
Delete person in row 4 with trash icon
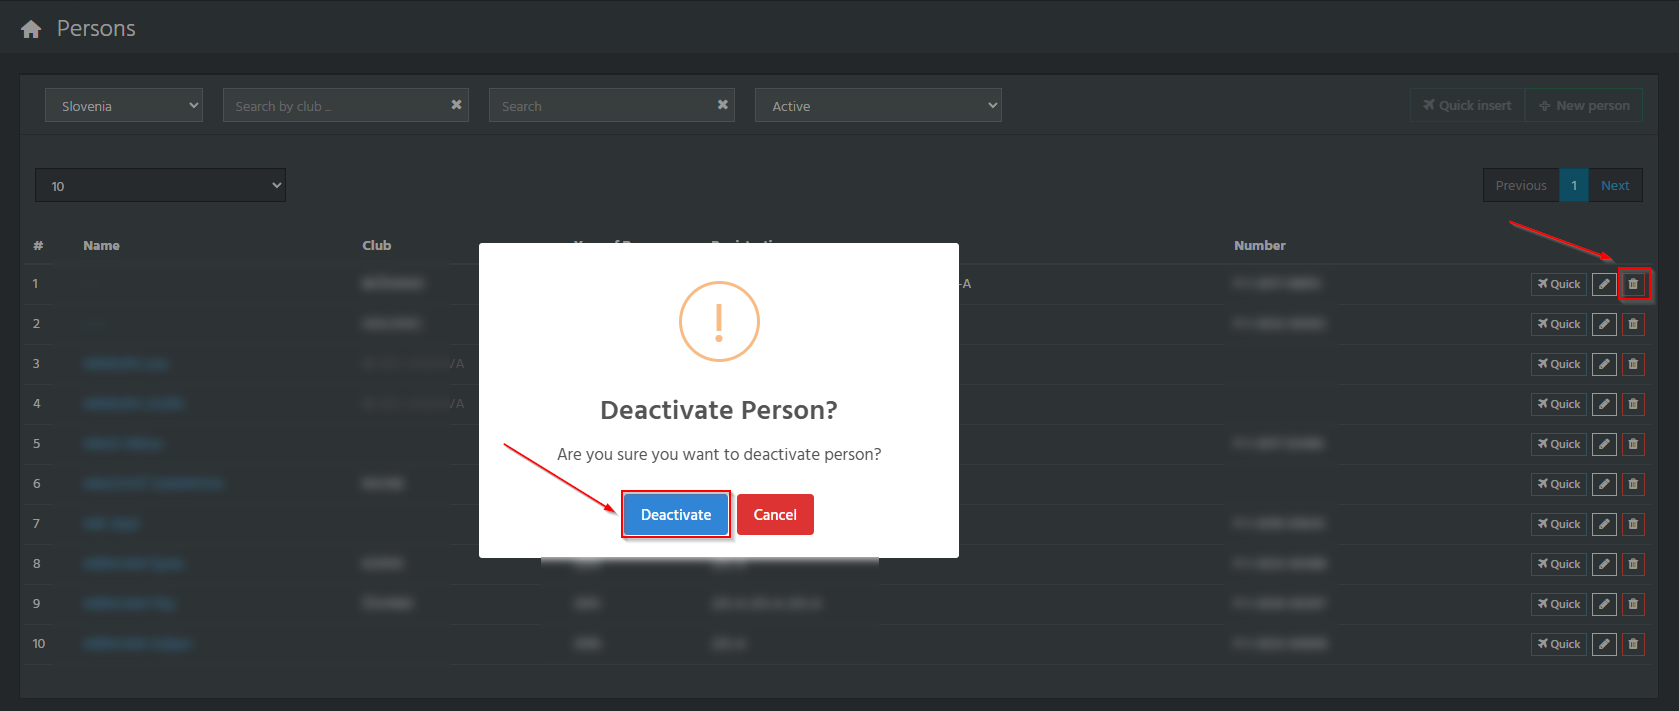pos(1633,404)
